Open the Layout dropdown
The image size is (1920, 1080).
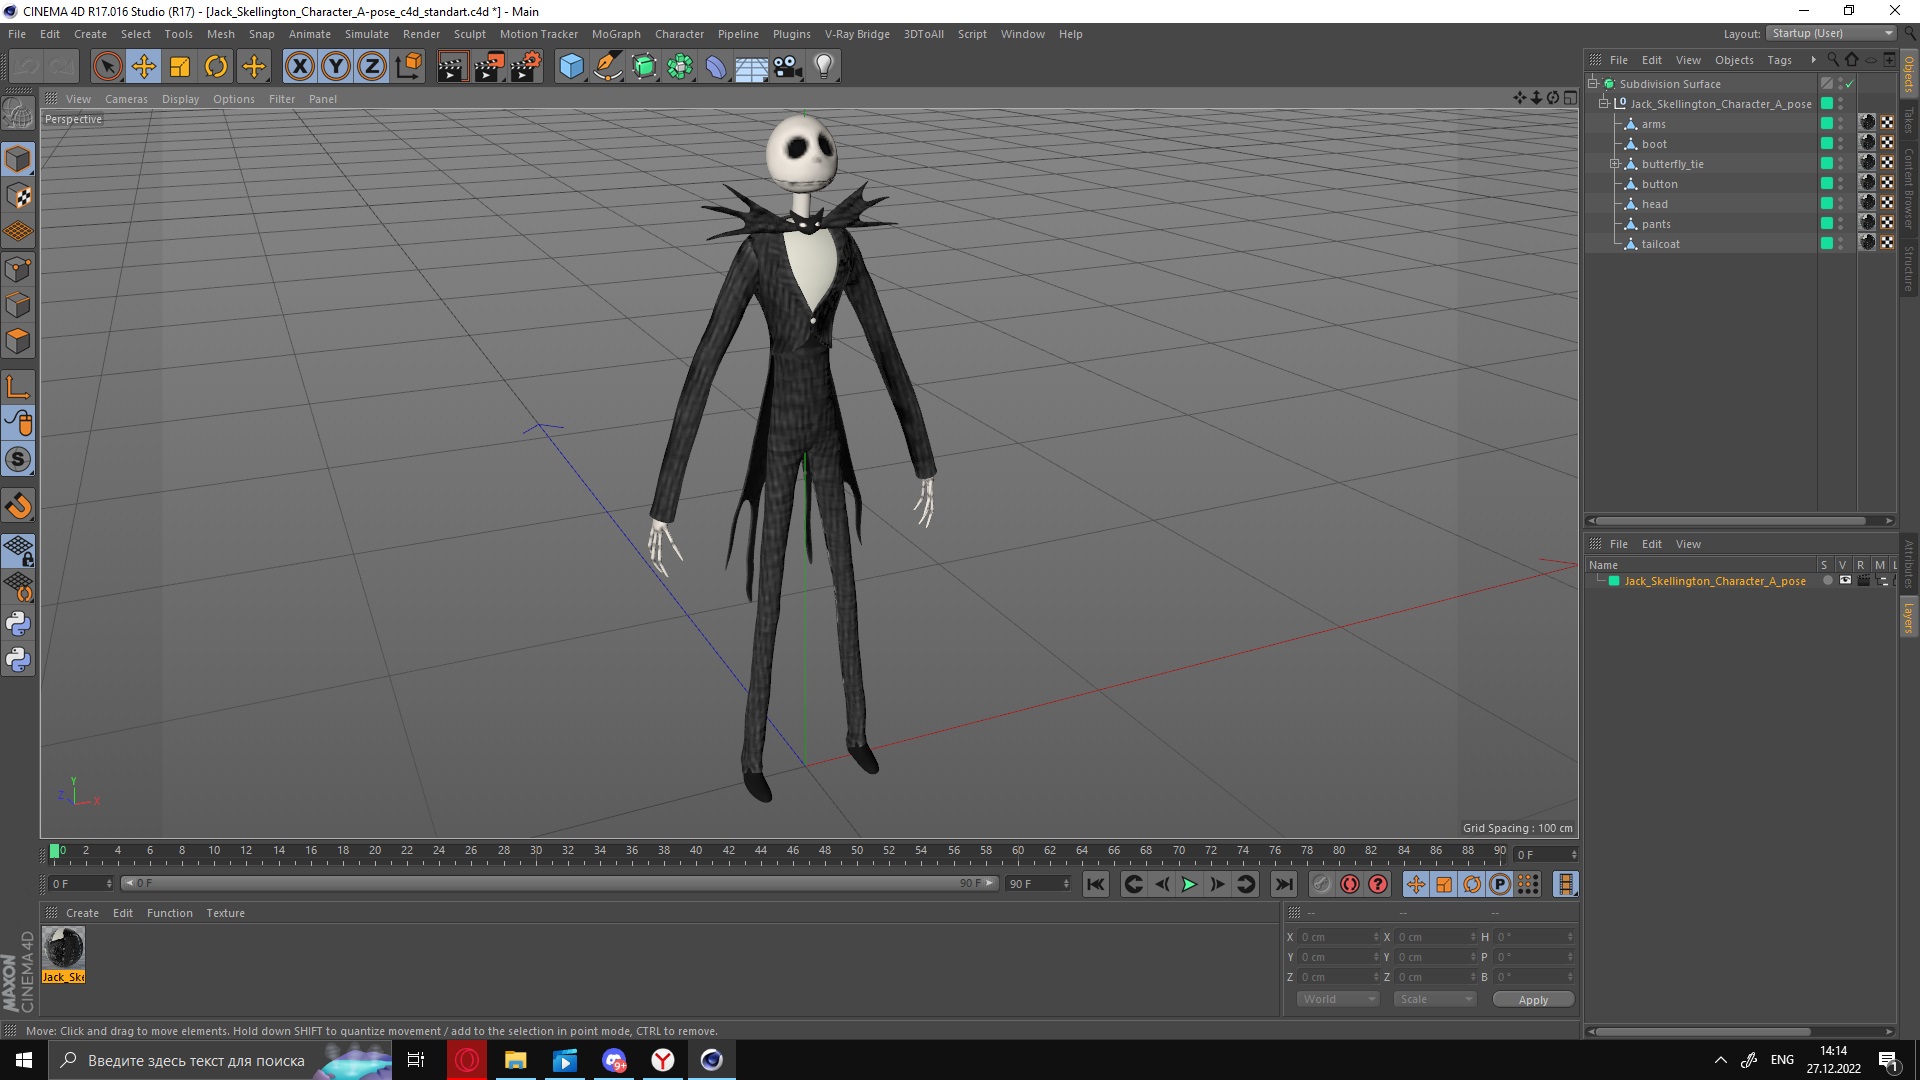[1831, 33]
